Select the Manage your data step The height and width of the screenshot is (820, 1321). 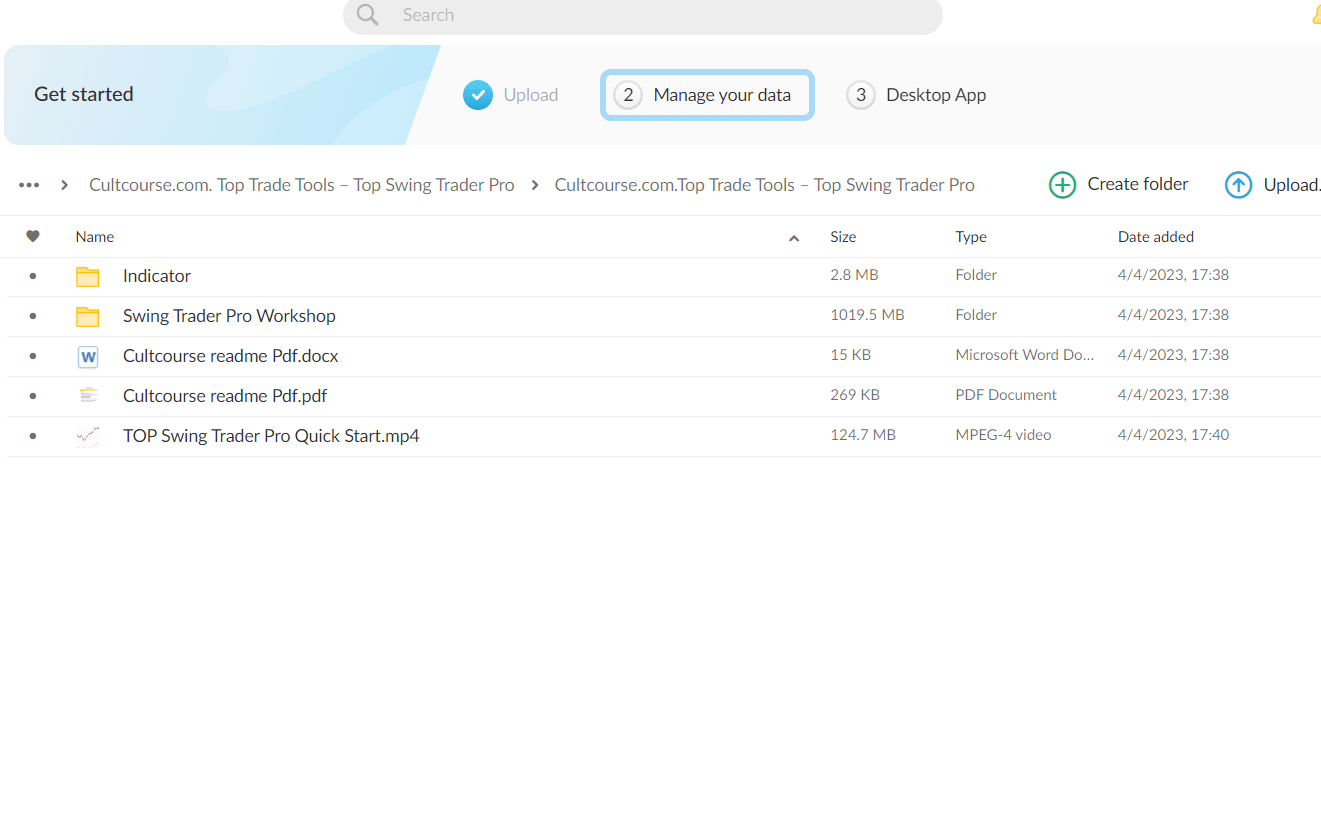point(707,95)
